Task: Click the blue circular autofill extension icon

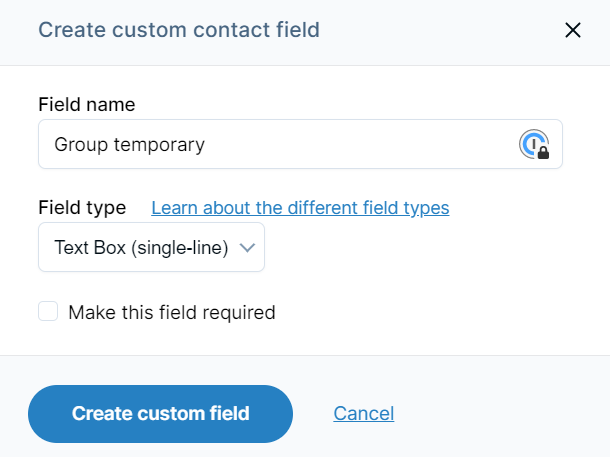Action: click(534, 144)
